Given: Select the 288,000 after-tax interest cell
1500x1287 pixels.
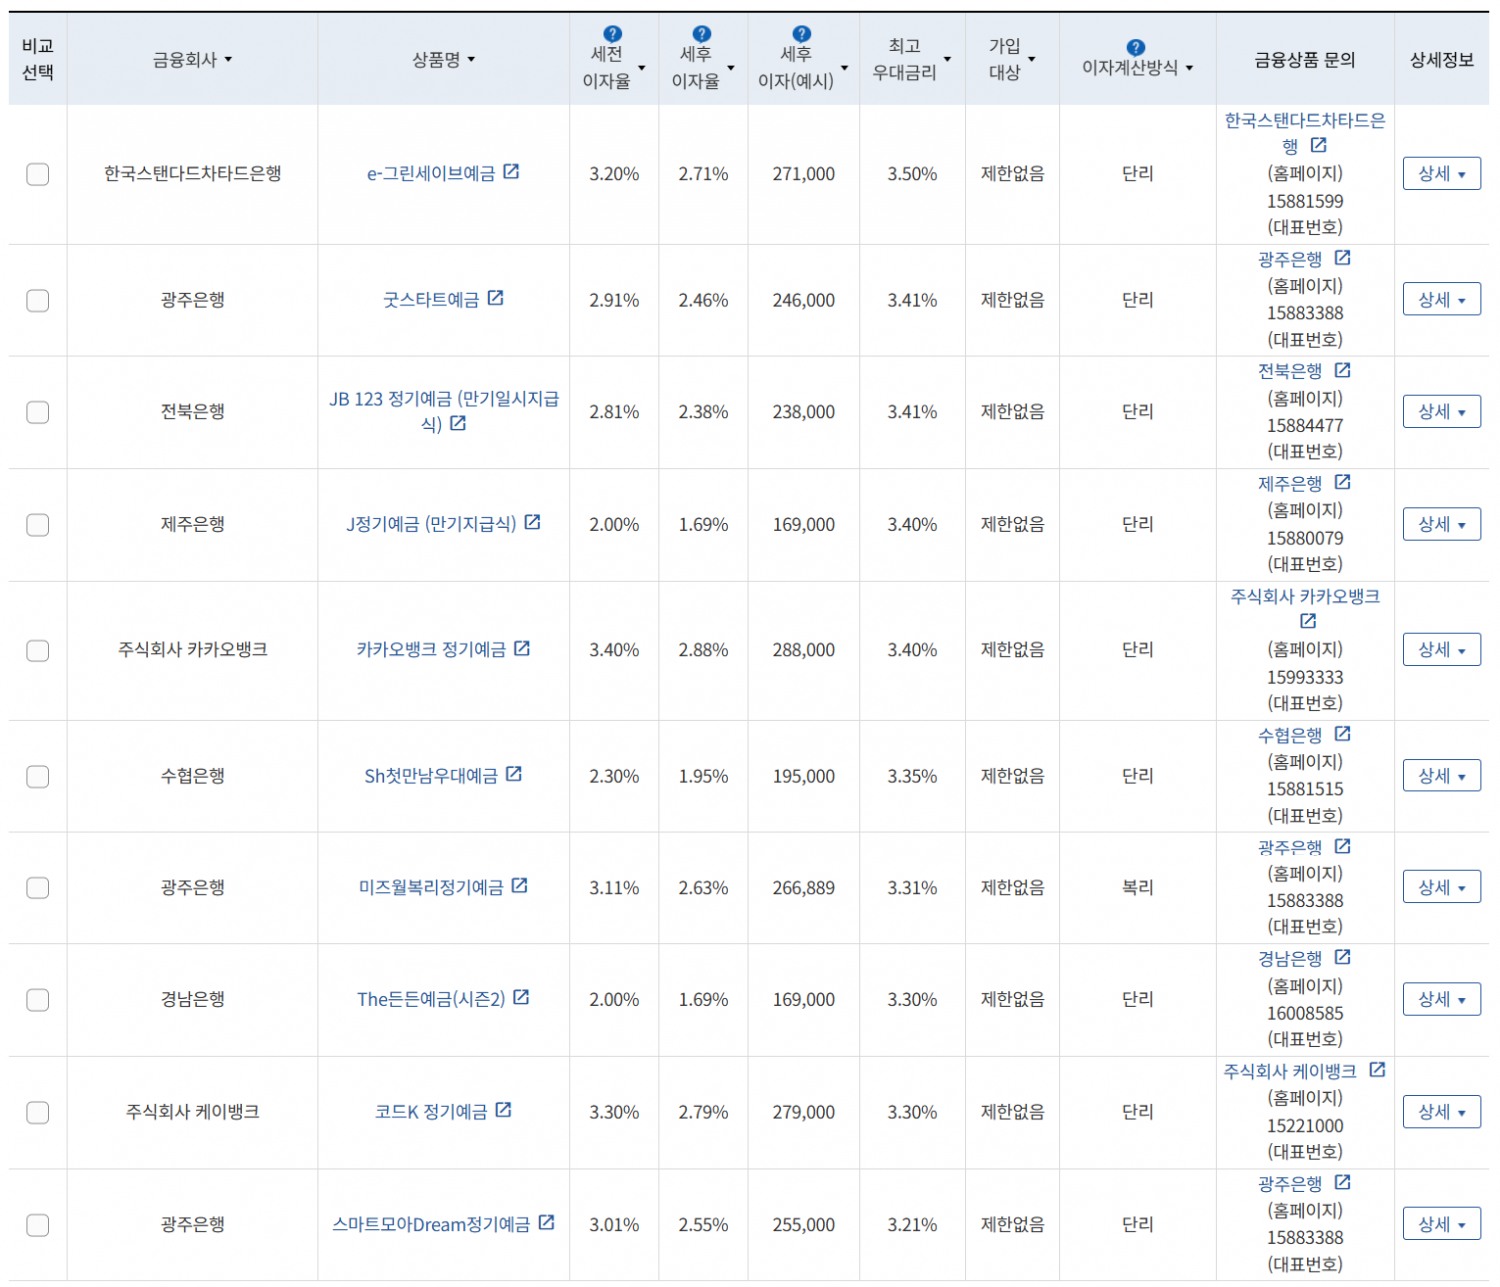Looking at the screenshot, I should (804, 650).
